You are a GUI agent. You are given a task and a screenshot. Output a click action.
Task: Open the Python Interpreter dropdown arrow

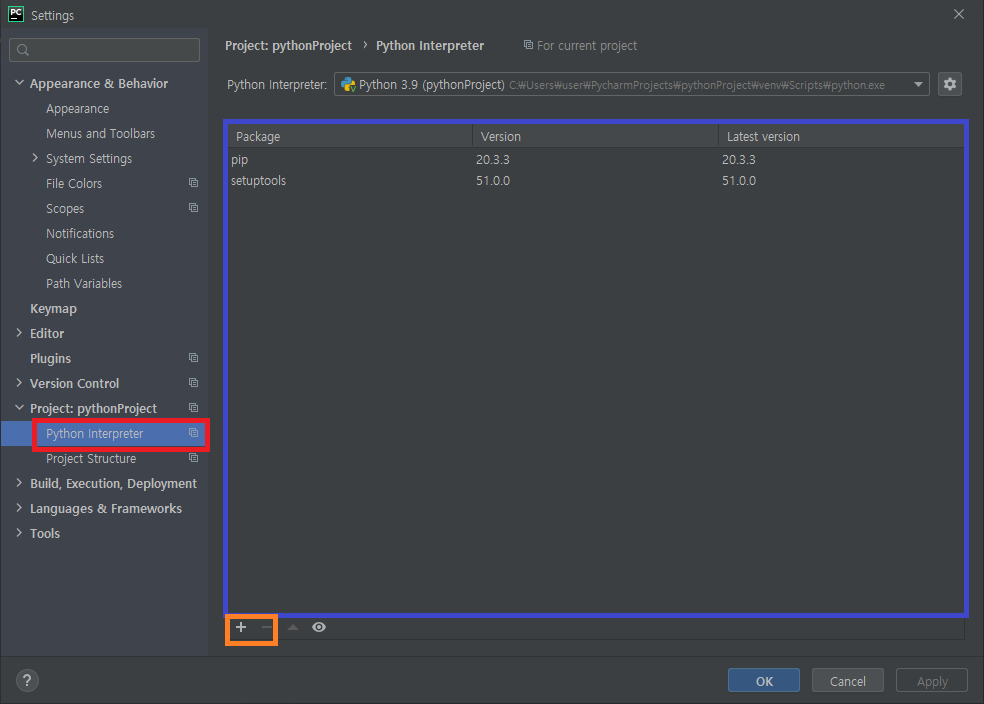point(918,84)
